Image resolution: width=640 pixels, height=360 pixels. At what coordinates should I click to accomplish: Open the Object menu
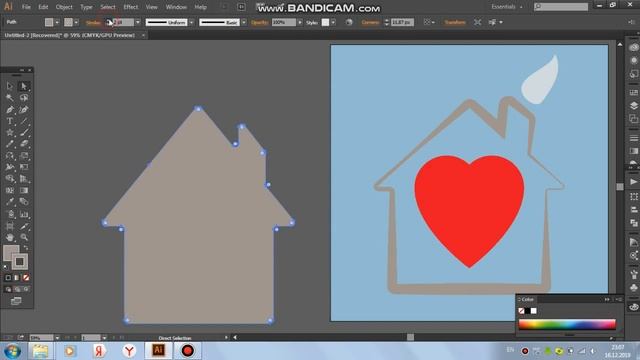(64, 7)
